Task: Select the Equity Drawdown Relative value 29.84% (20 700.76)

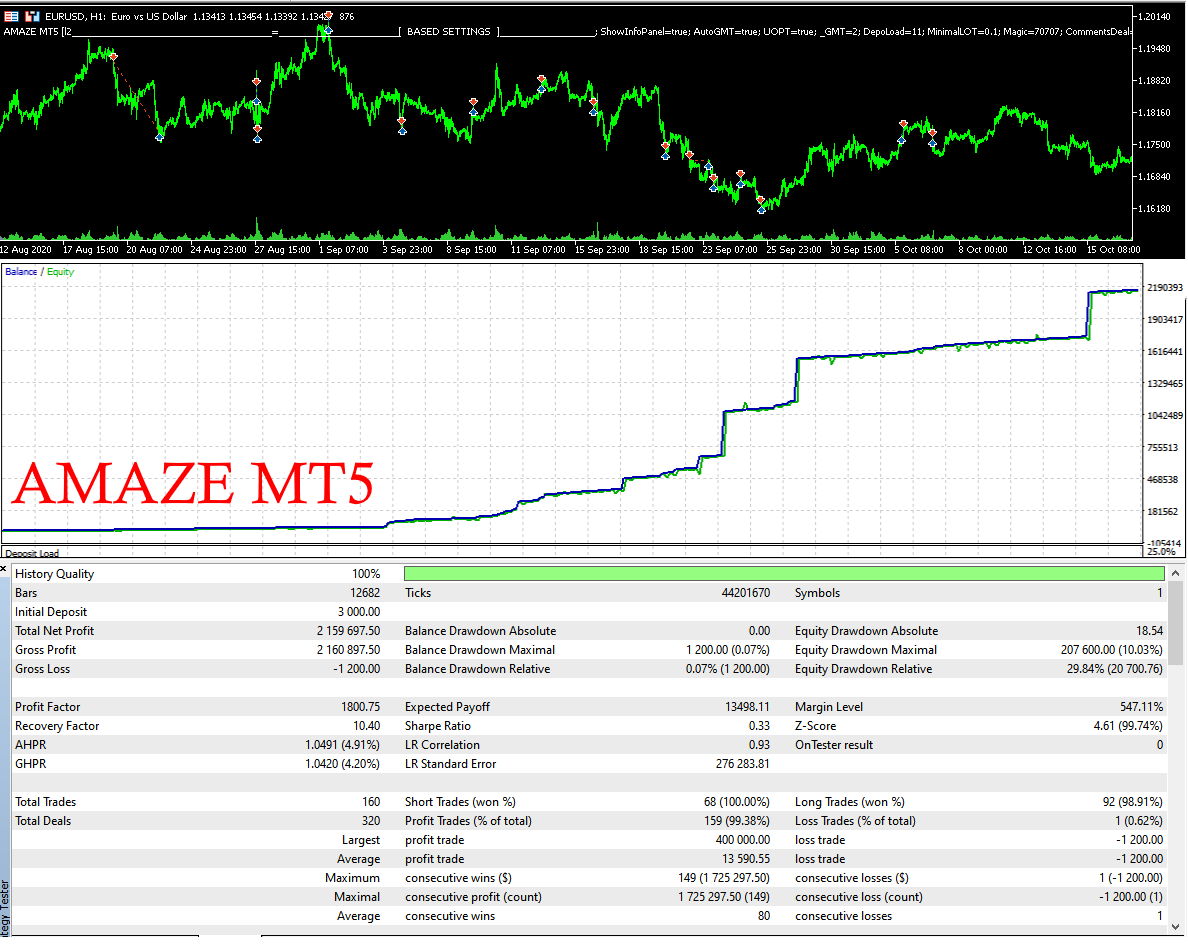Action: [x=1115, y=669]
